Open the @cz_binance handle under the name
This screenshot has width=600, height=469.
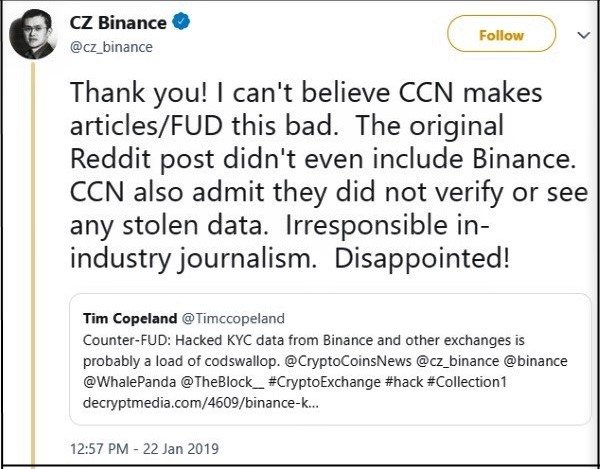(107, 48)
